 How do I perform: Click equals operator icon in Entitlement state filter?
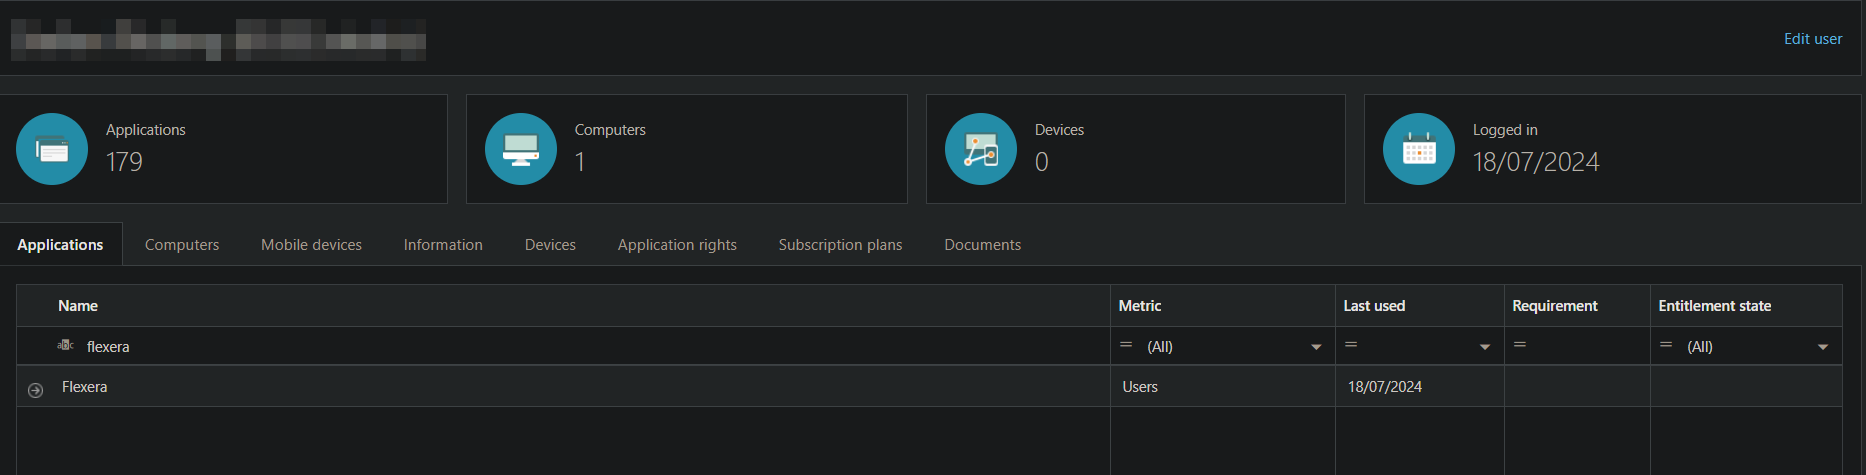(1666, 345)
